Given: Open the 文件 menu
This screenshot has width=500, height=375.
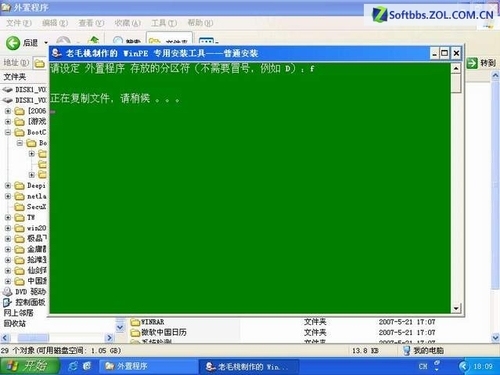Looking at the screenshot, I should point(19,23).
